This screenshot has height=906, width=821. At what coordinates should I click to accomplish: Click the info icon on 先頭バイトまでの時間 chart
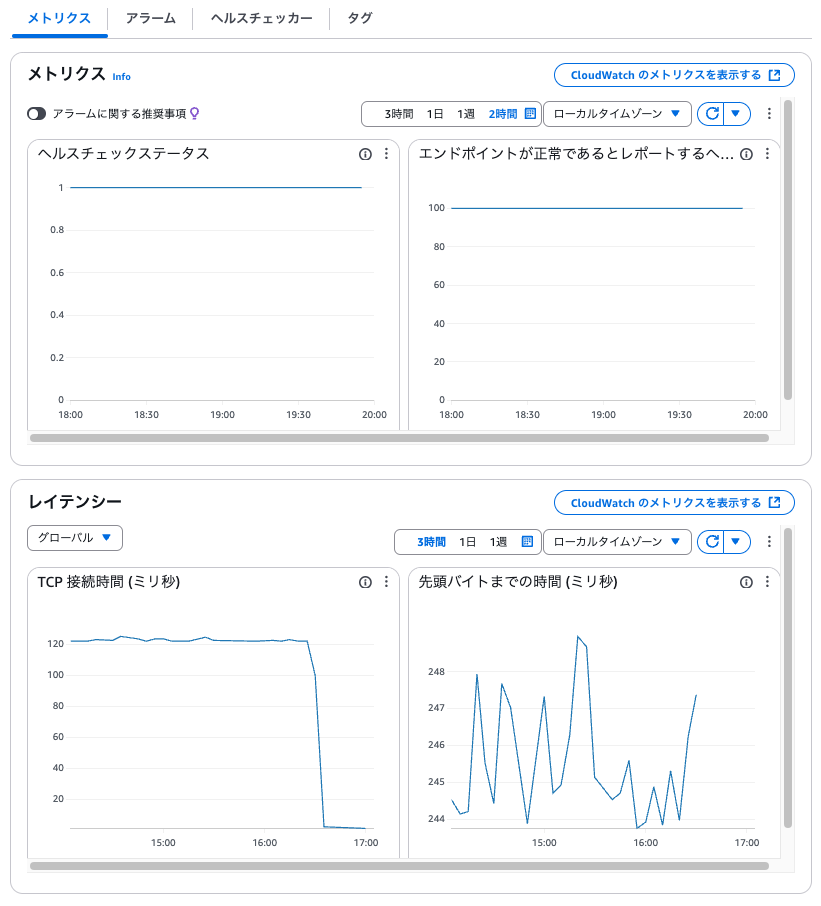(x=745, y=583)
